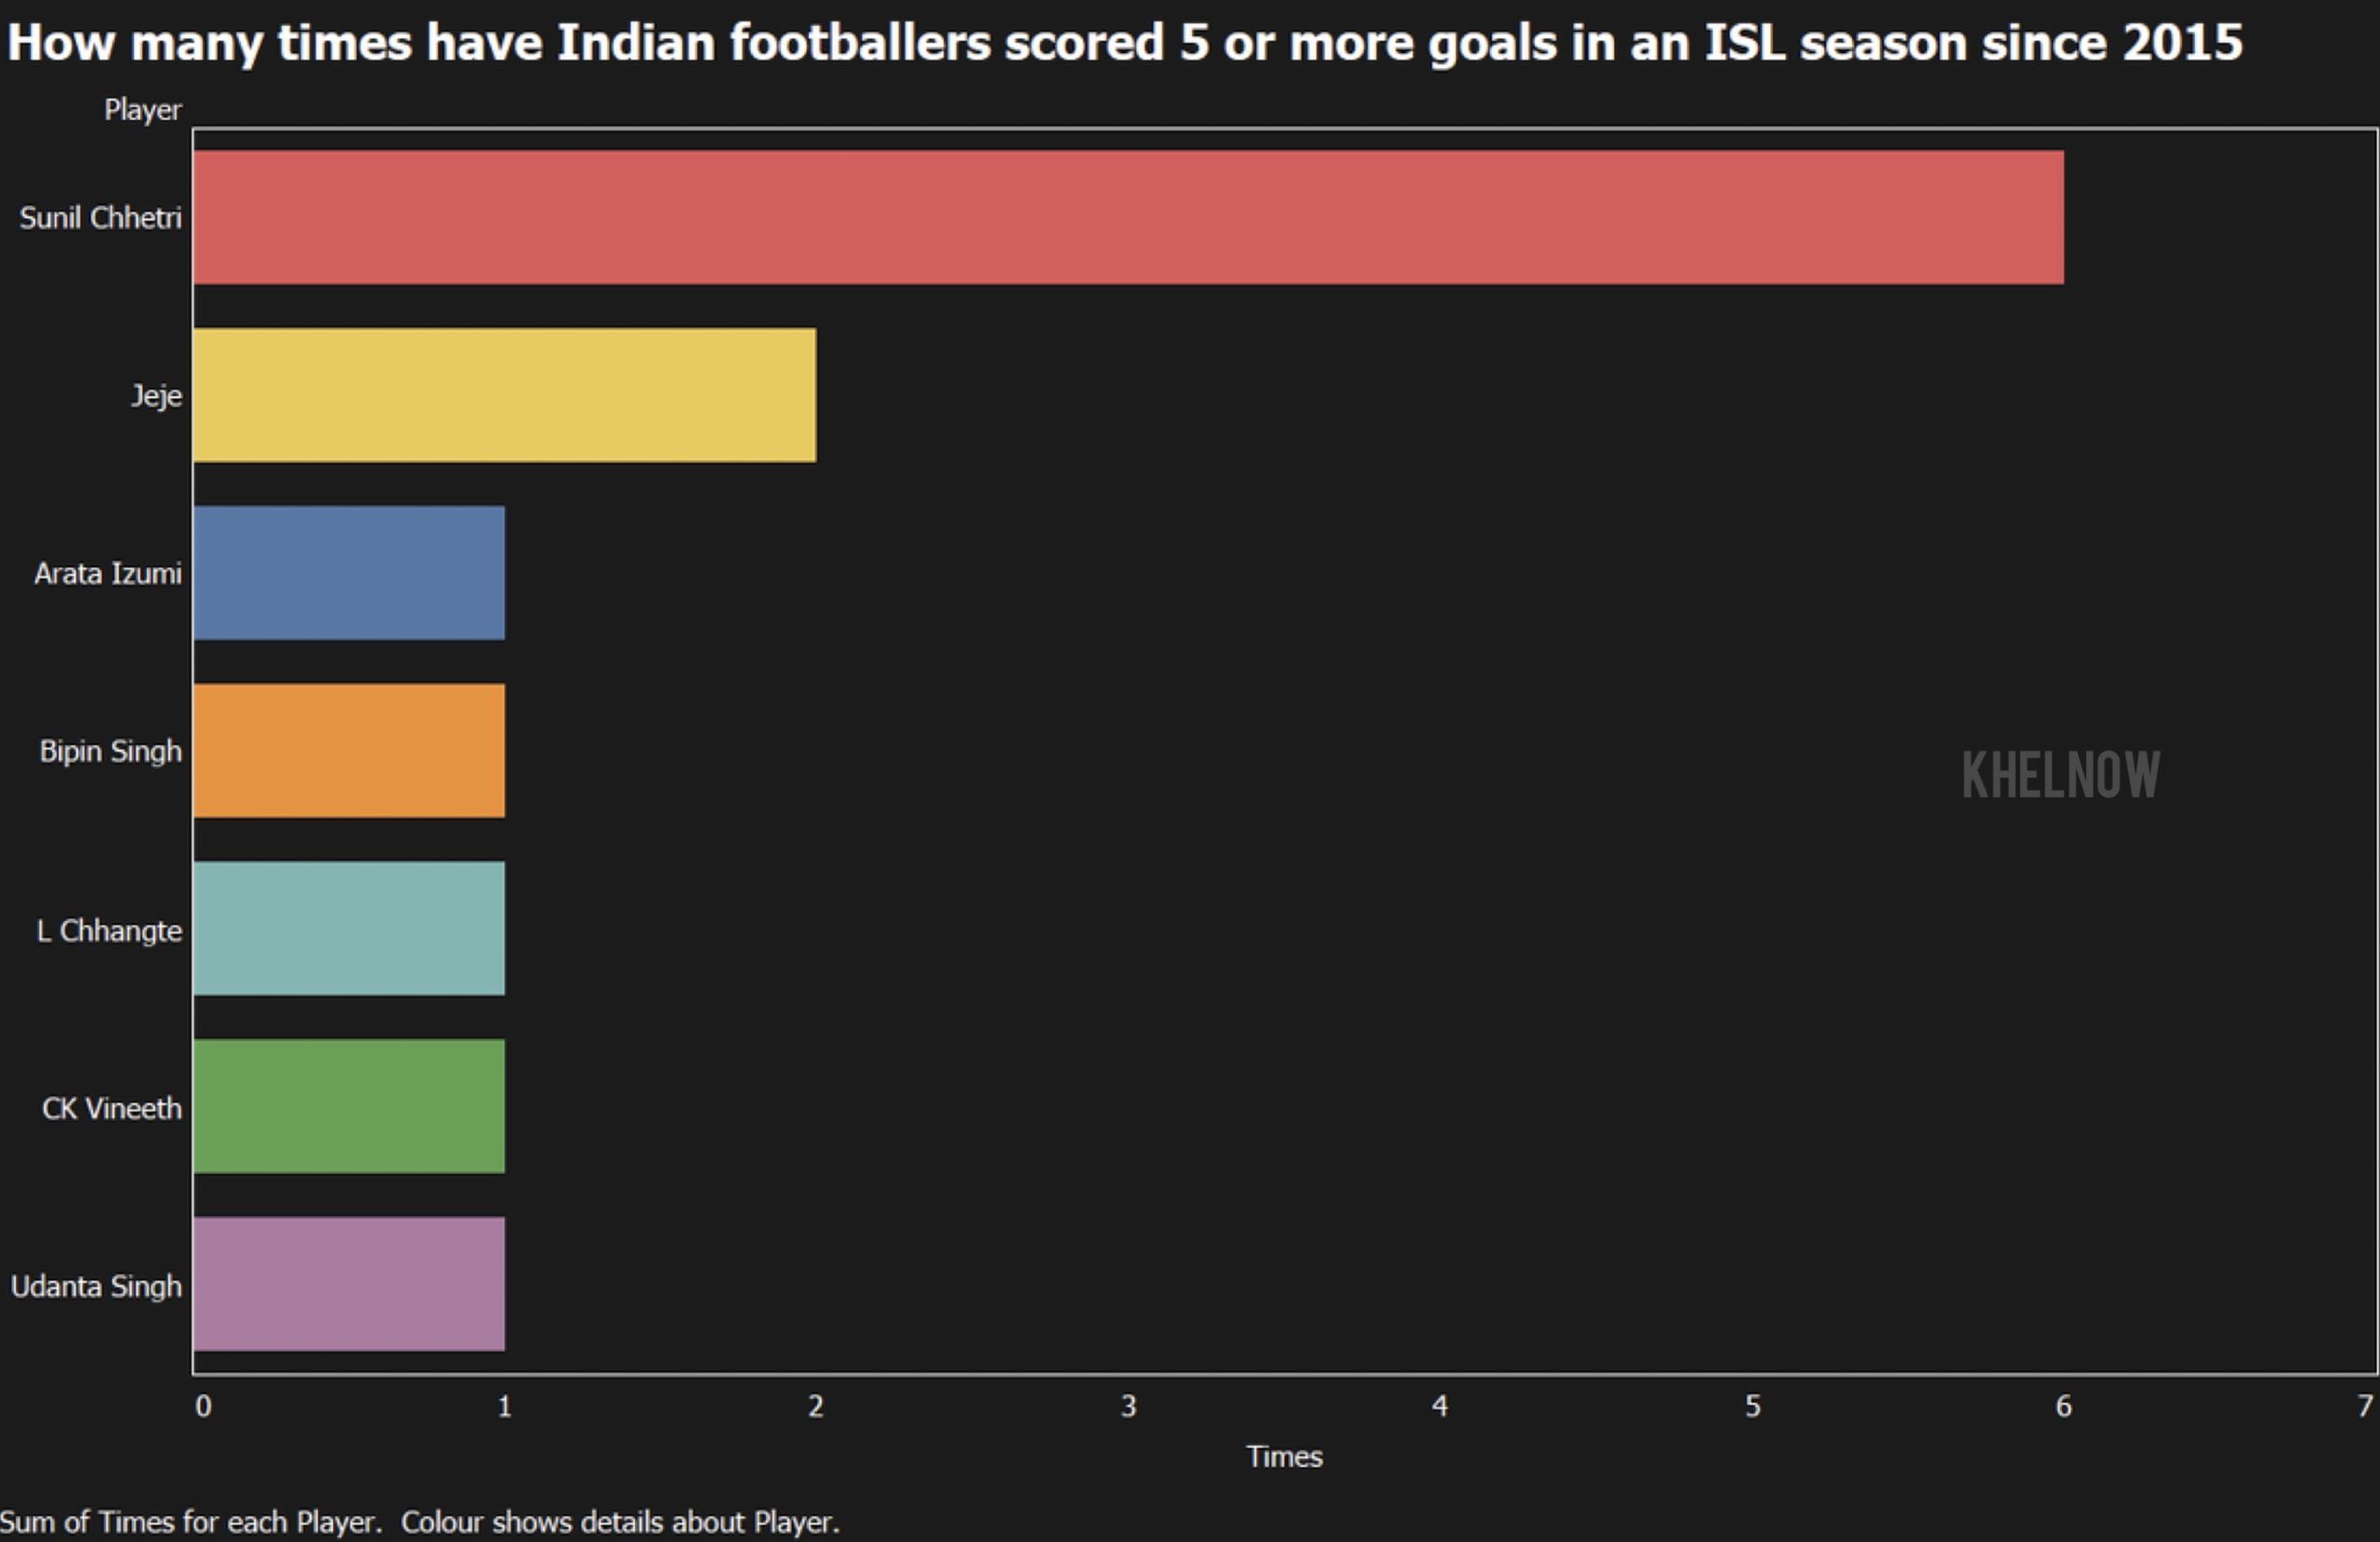Click the Times x-axis title
2380x1542 pixels.
(1284, 1456)
